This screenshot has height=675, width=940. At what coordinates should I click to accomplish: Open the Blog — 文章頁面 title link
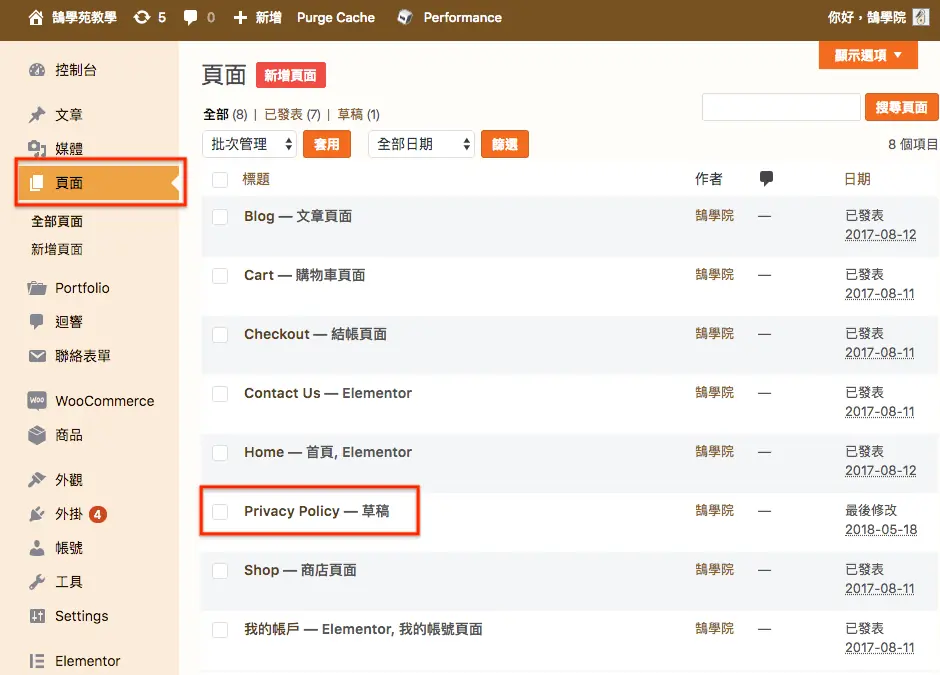(298, 216)
